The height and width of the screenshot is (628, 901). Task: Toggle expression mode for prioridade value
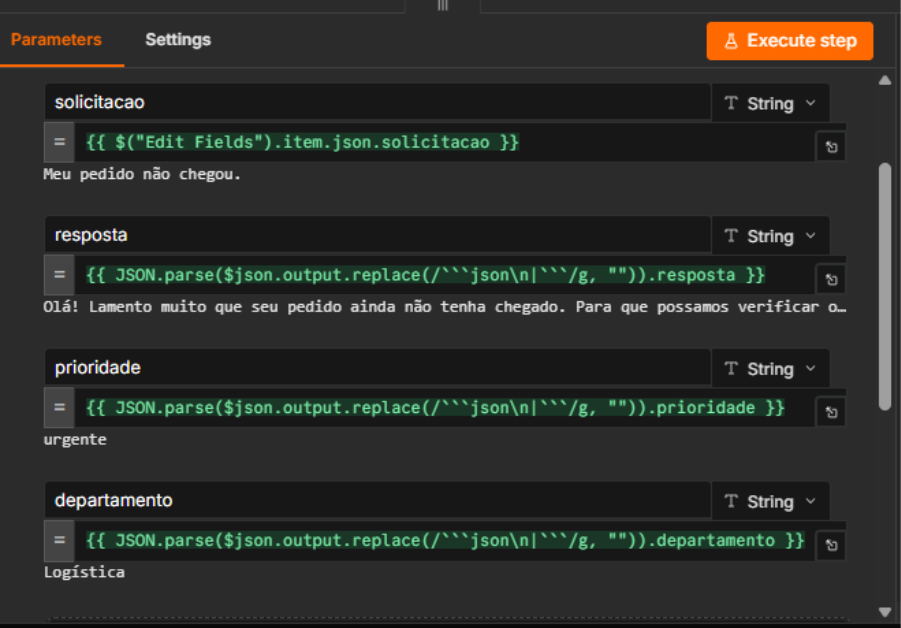(59, 407)
